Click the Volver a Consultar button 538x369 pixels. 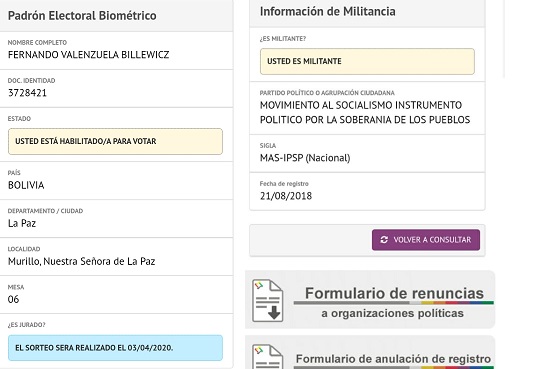tap(426, 240)
